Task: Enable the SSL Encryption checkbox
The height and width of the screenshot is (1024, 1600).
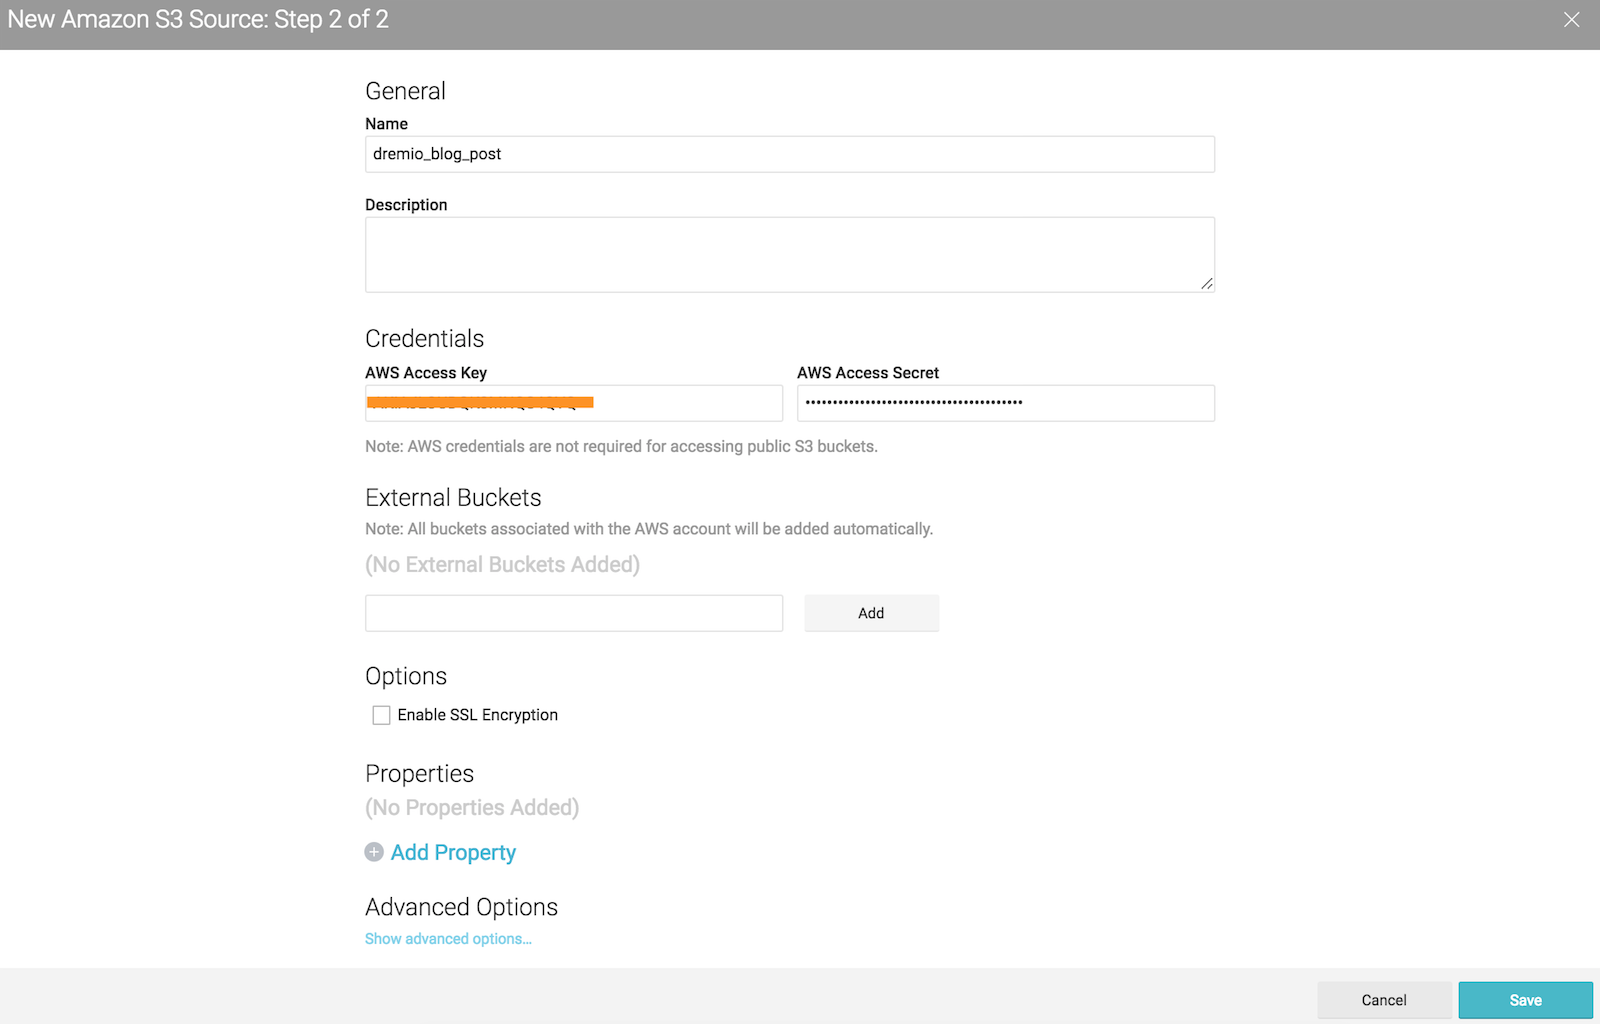Action: pos(381,715)
